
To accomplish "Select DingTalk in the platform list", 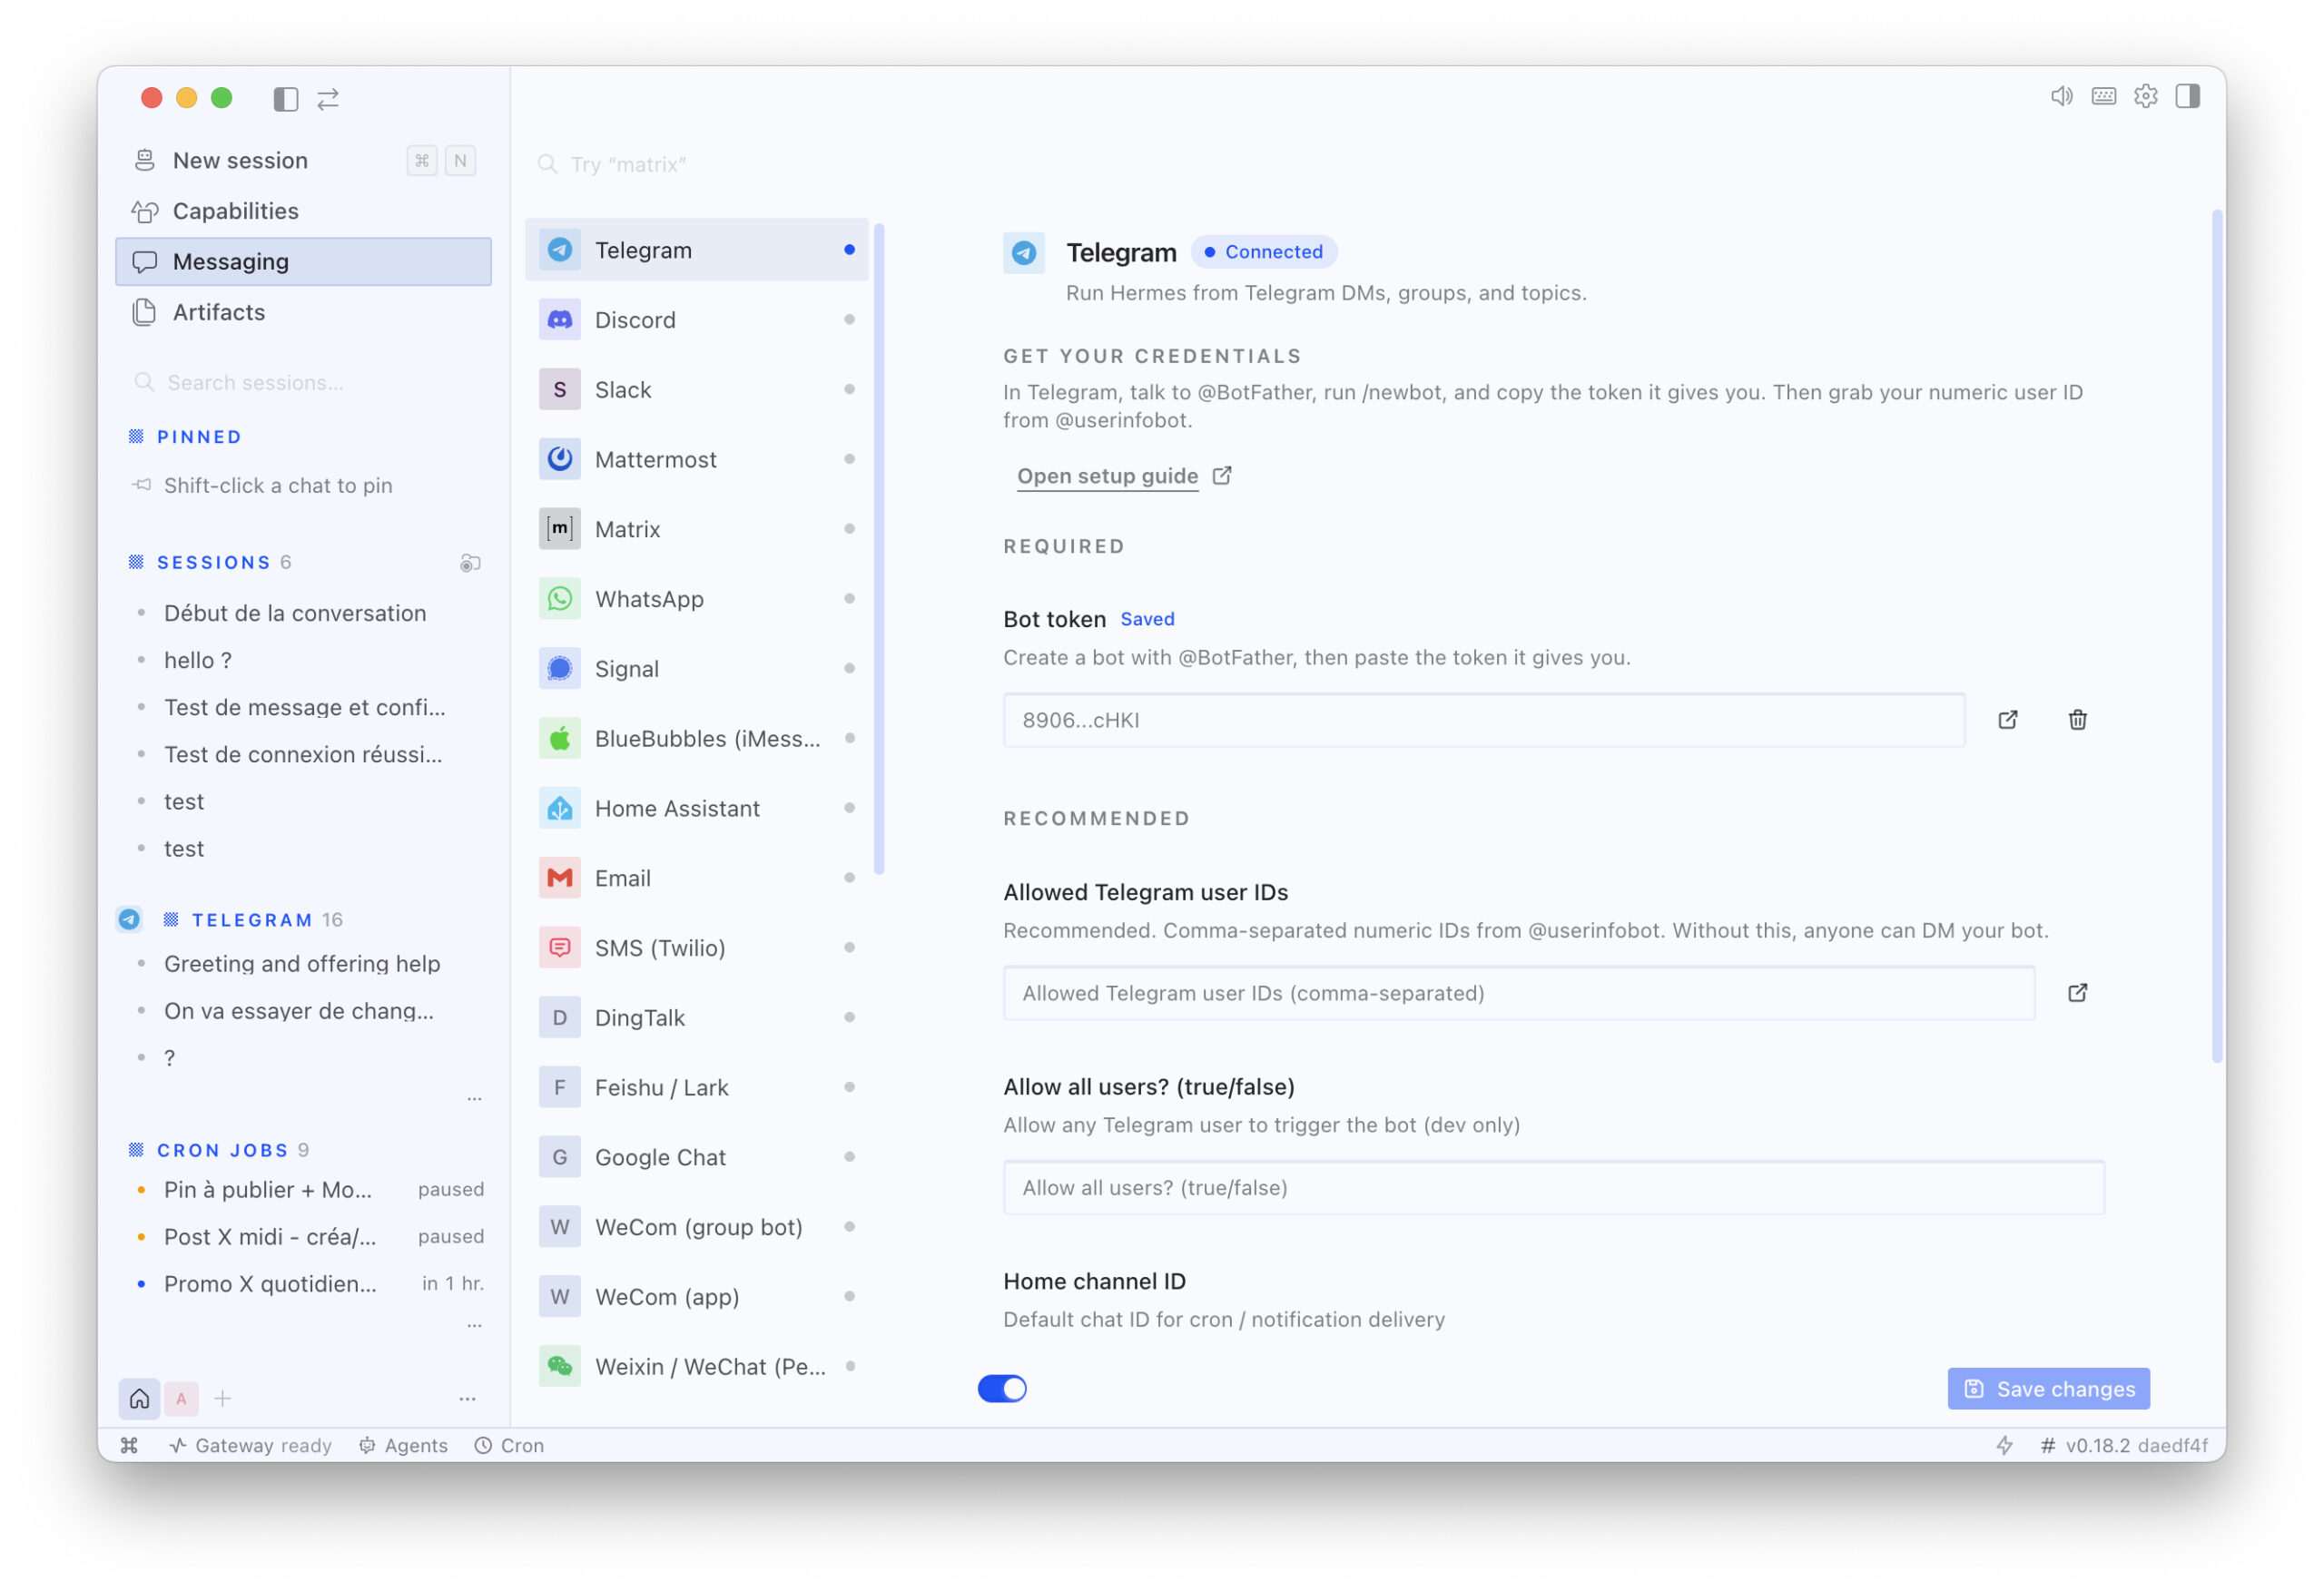I will coord(697,1018).
